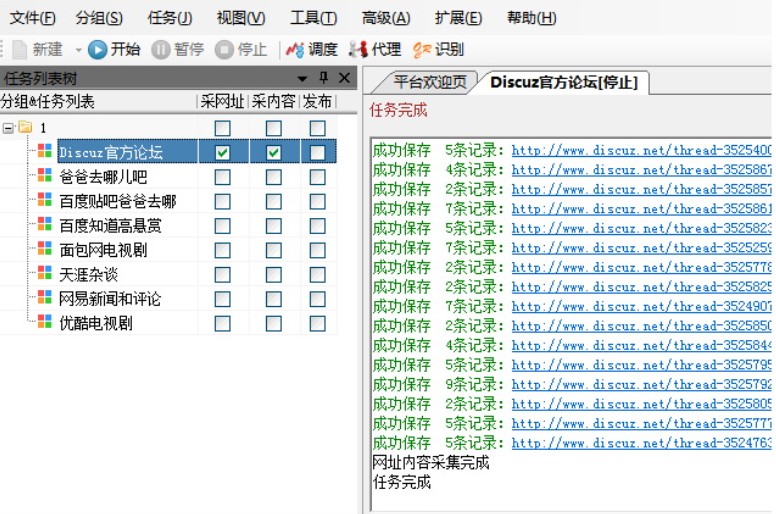
Task: Open the thread-3525792 log link
Action: 641,384
